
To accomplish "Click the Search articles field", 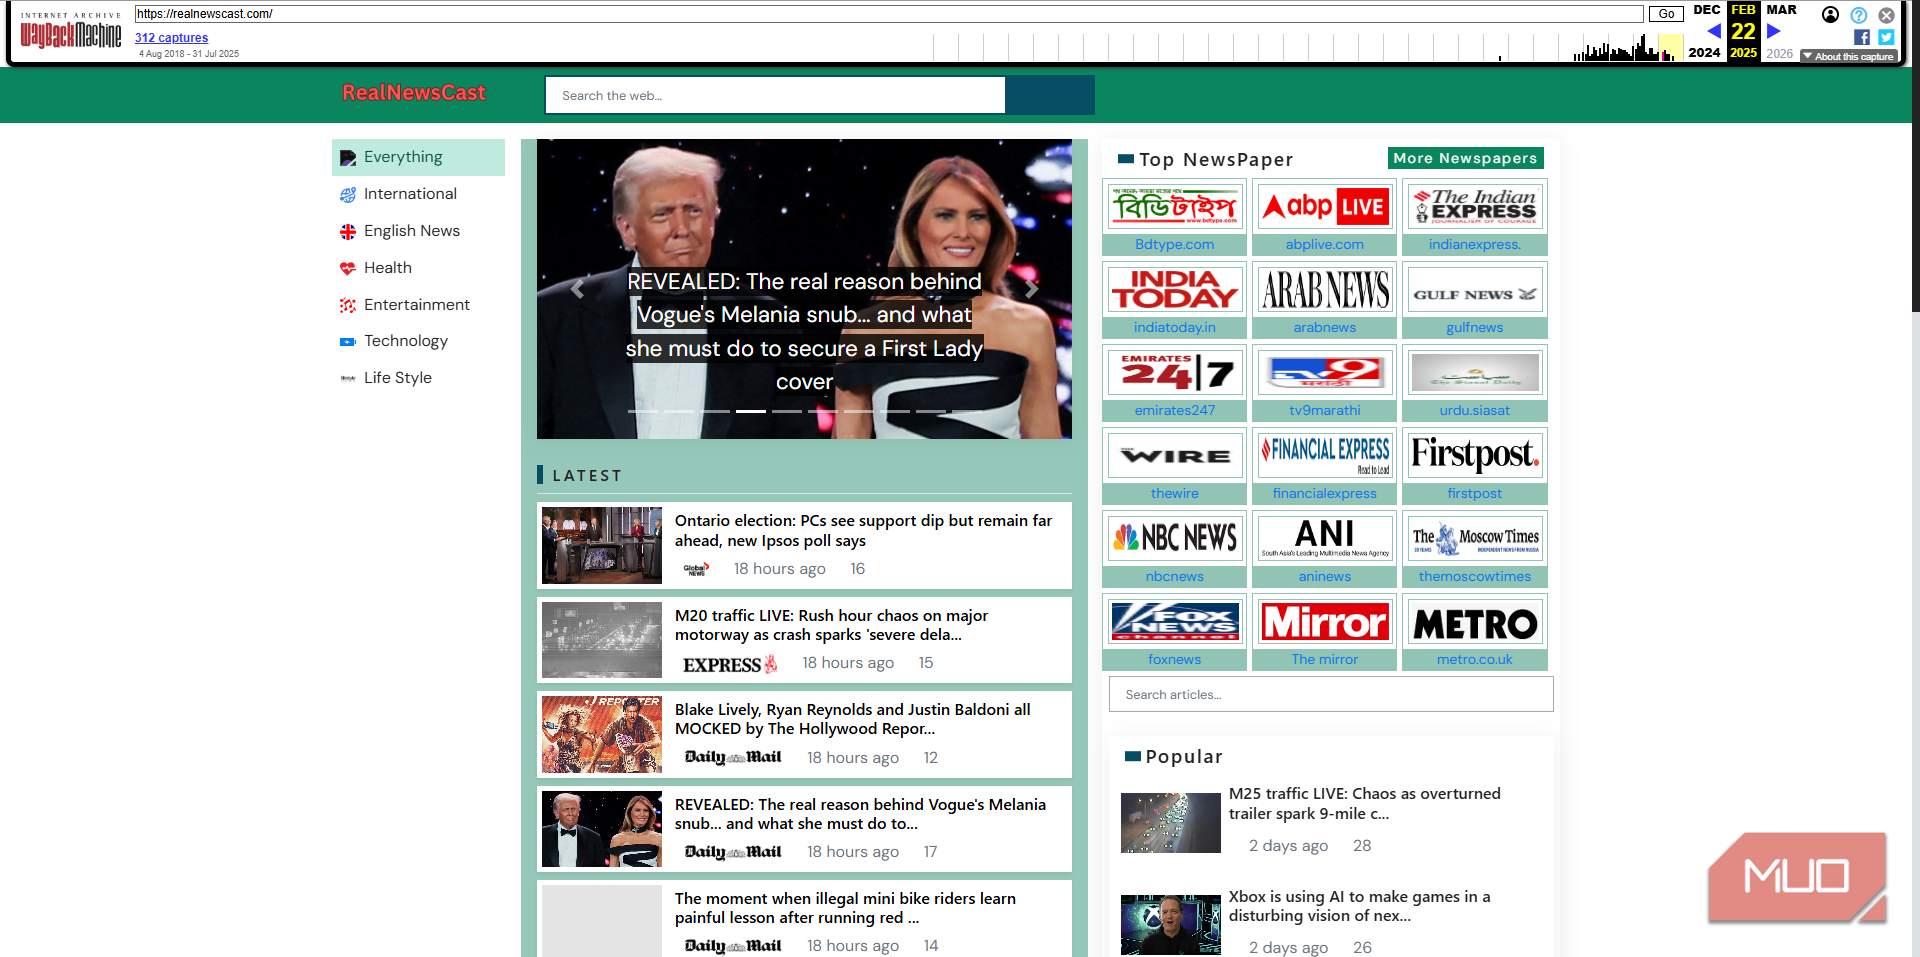I will tap(1331, 694).
